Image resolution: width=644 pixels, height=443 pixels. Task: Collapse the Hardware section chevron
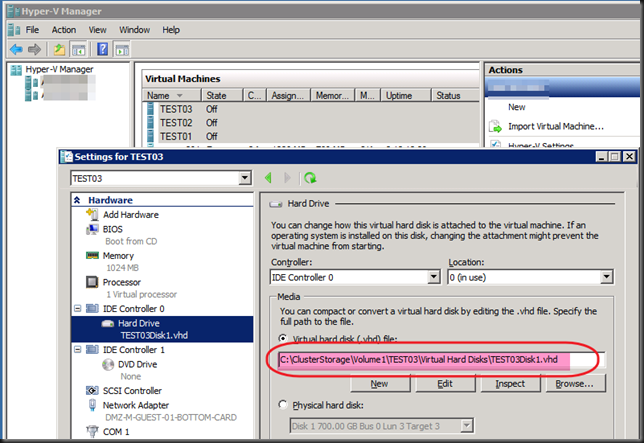tap(77, 200)
